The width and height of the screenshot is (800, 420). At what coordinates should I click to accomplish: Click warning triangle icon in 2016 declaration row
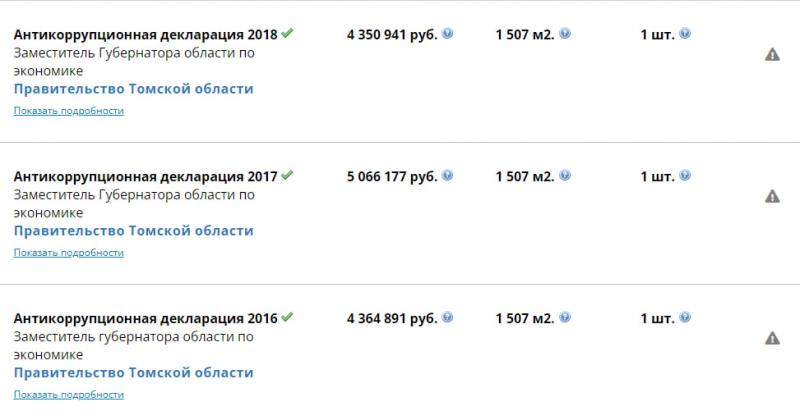click(772, 338)
